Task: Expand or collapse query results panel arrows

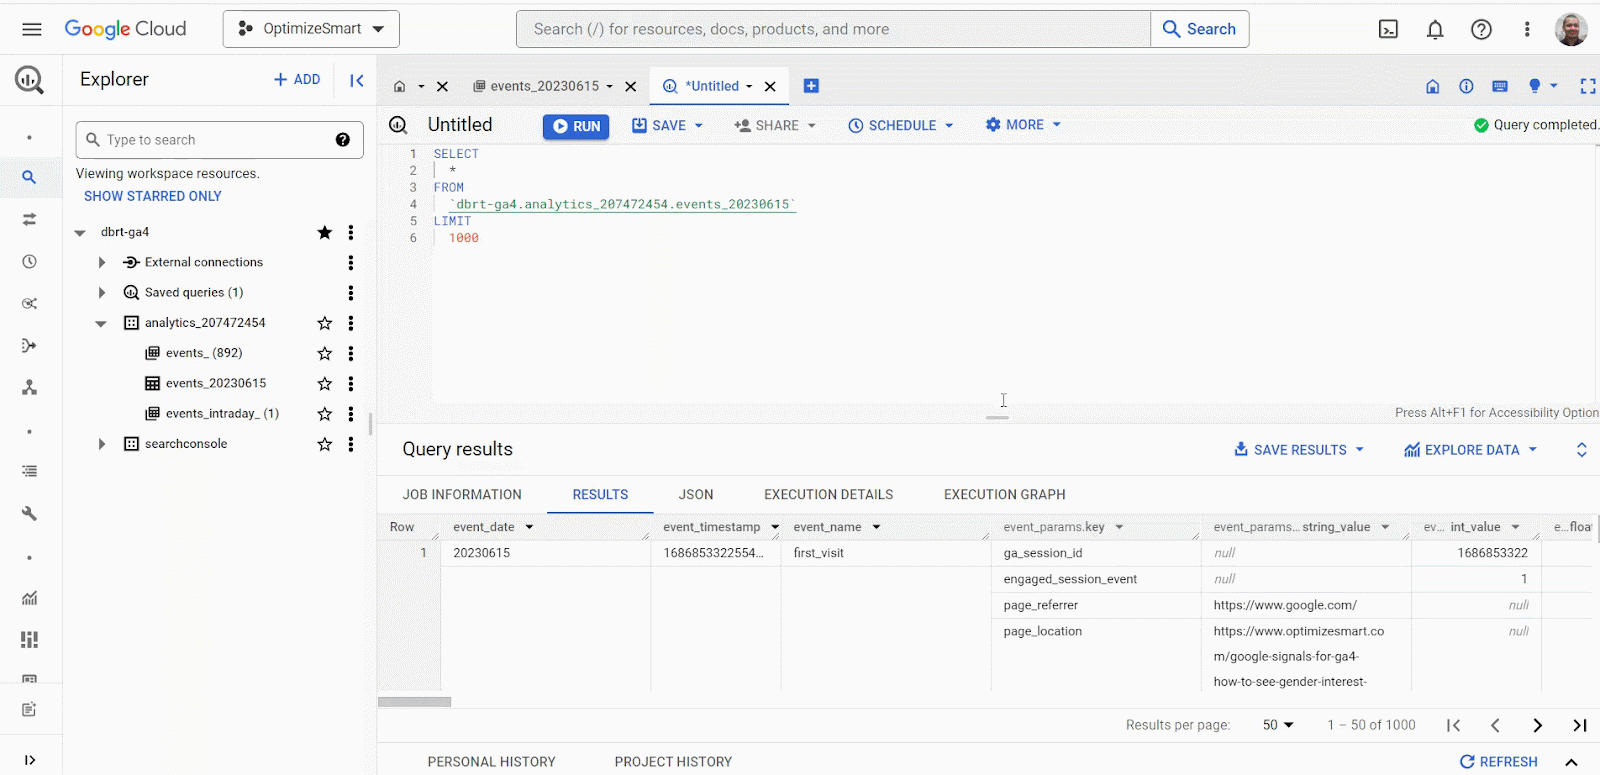Action: [1581, 450]
